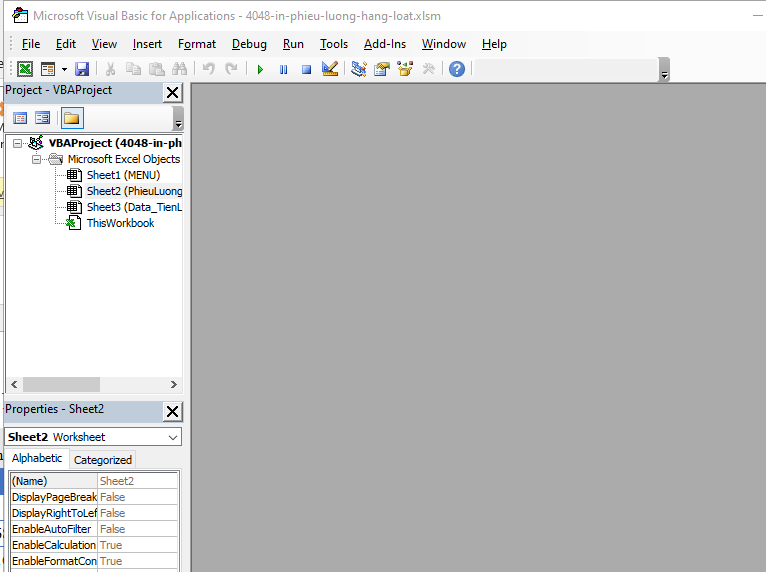766x572 pixels.
Task: Click blue Help question mark icon
Action: pyautogui.click(x=457, y=69)
